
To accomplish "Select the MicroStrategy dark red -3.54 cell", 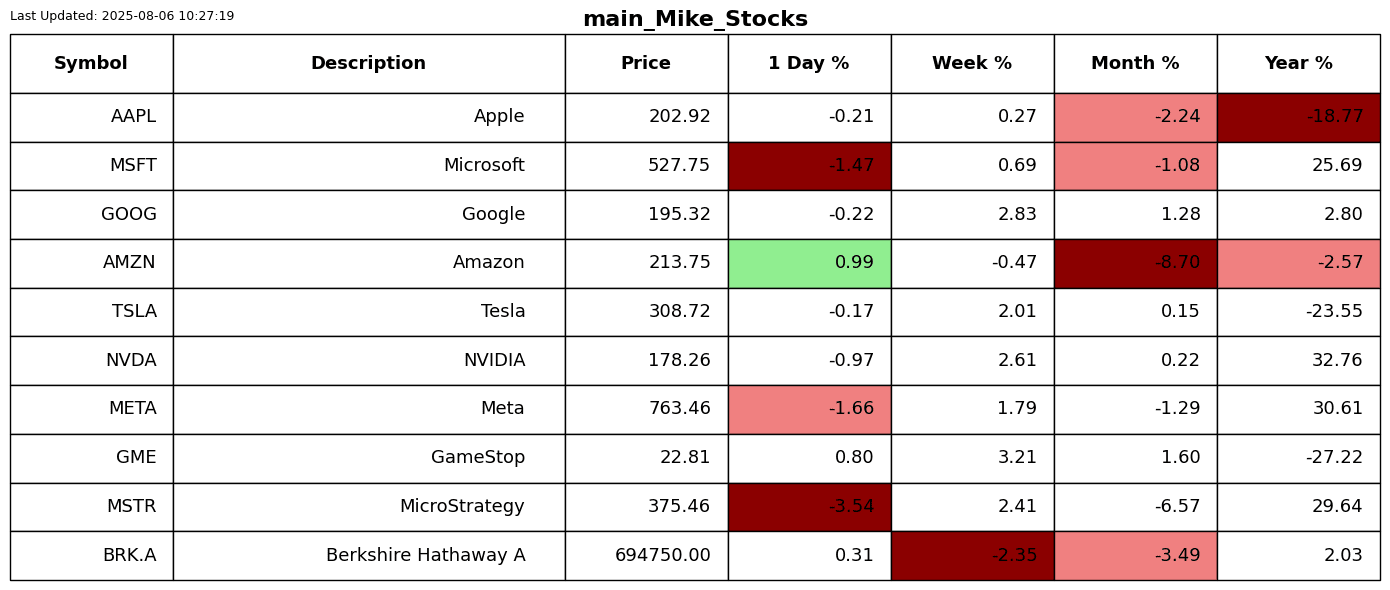I will coord(809,507).
